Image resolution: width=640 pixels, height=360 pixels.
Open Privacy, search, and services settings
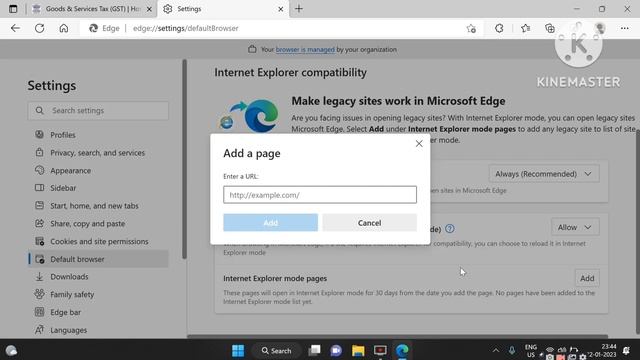(98, 153)
